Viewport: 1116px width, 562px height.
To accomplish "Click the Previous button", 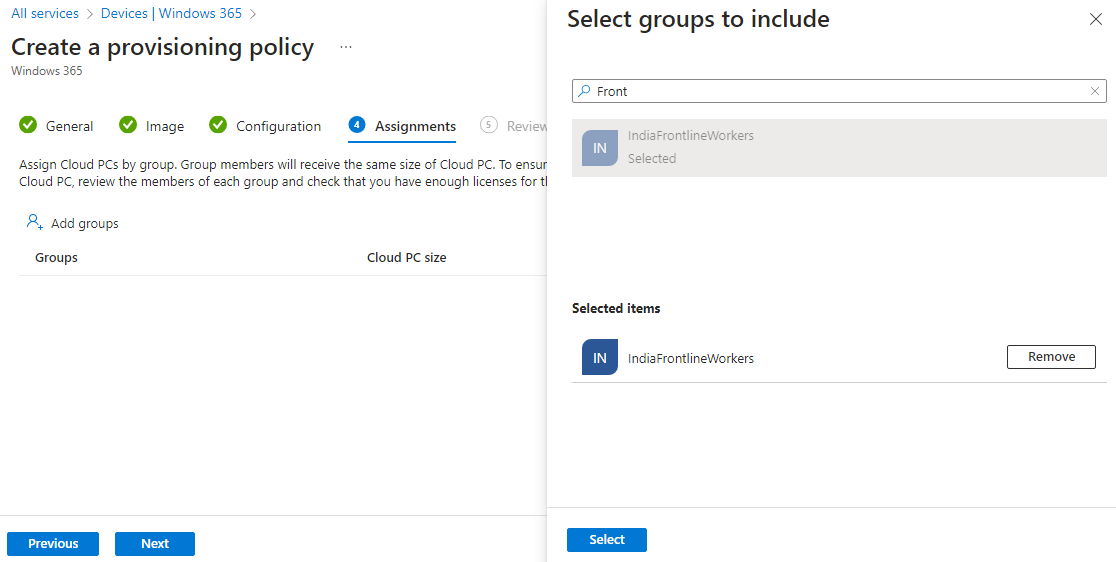I will click(x=53, y=544).
